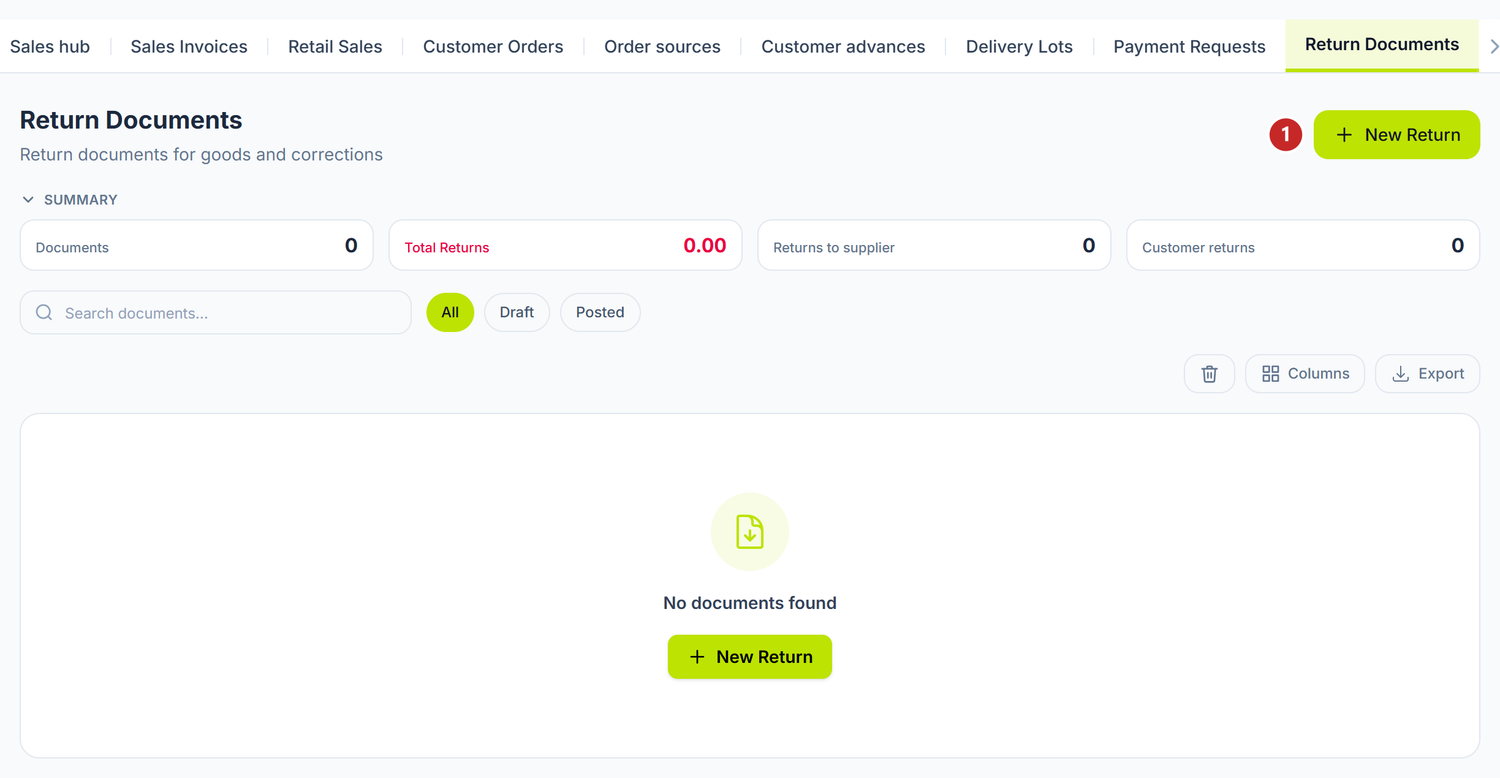The height and width of the screenshot is (778, 1500).
Task: Filter documents by All
Action: point(450,312)
